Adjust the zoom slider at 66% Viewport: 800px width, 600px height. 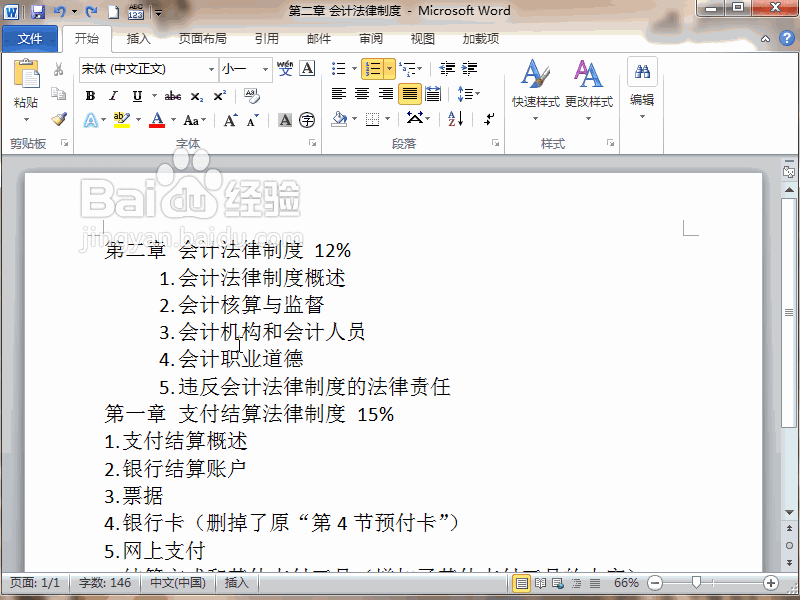coord(695,582)
